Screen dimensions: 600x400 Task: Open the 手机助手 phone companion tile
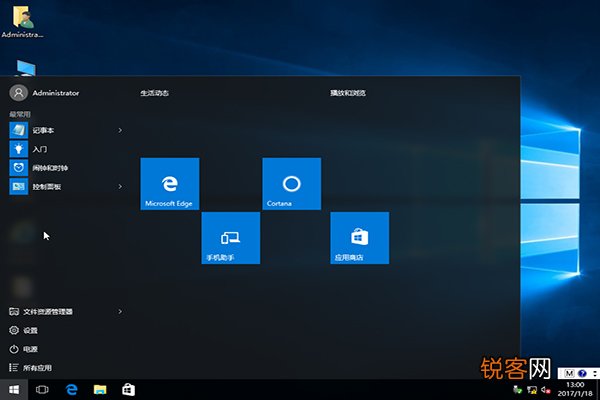tap(230, 237)
